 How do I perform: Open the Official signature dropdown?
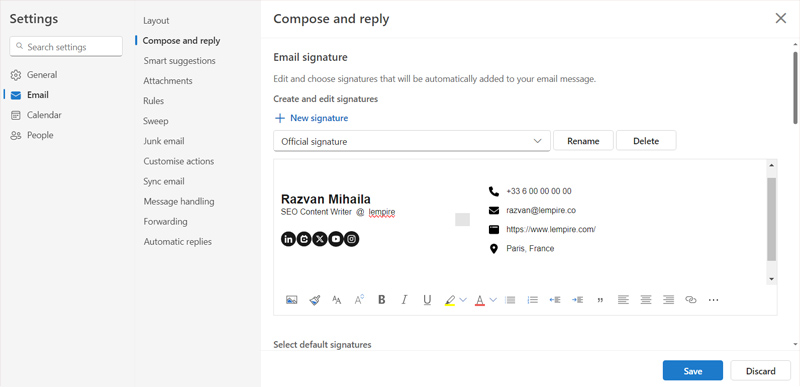coord(412,141)
